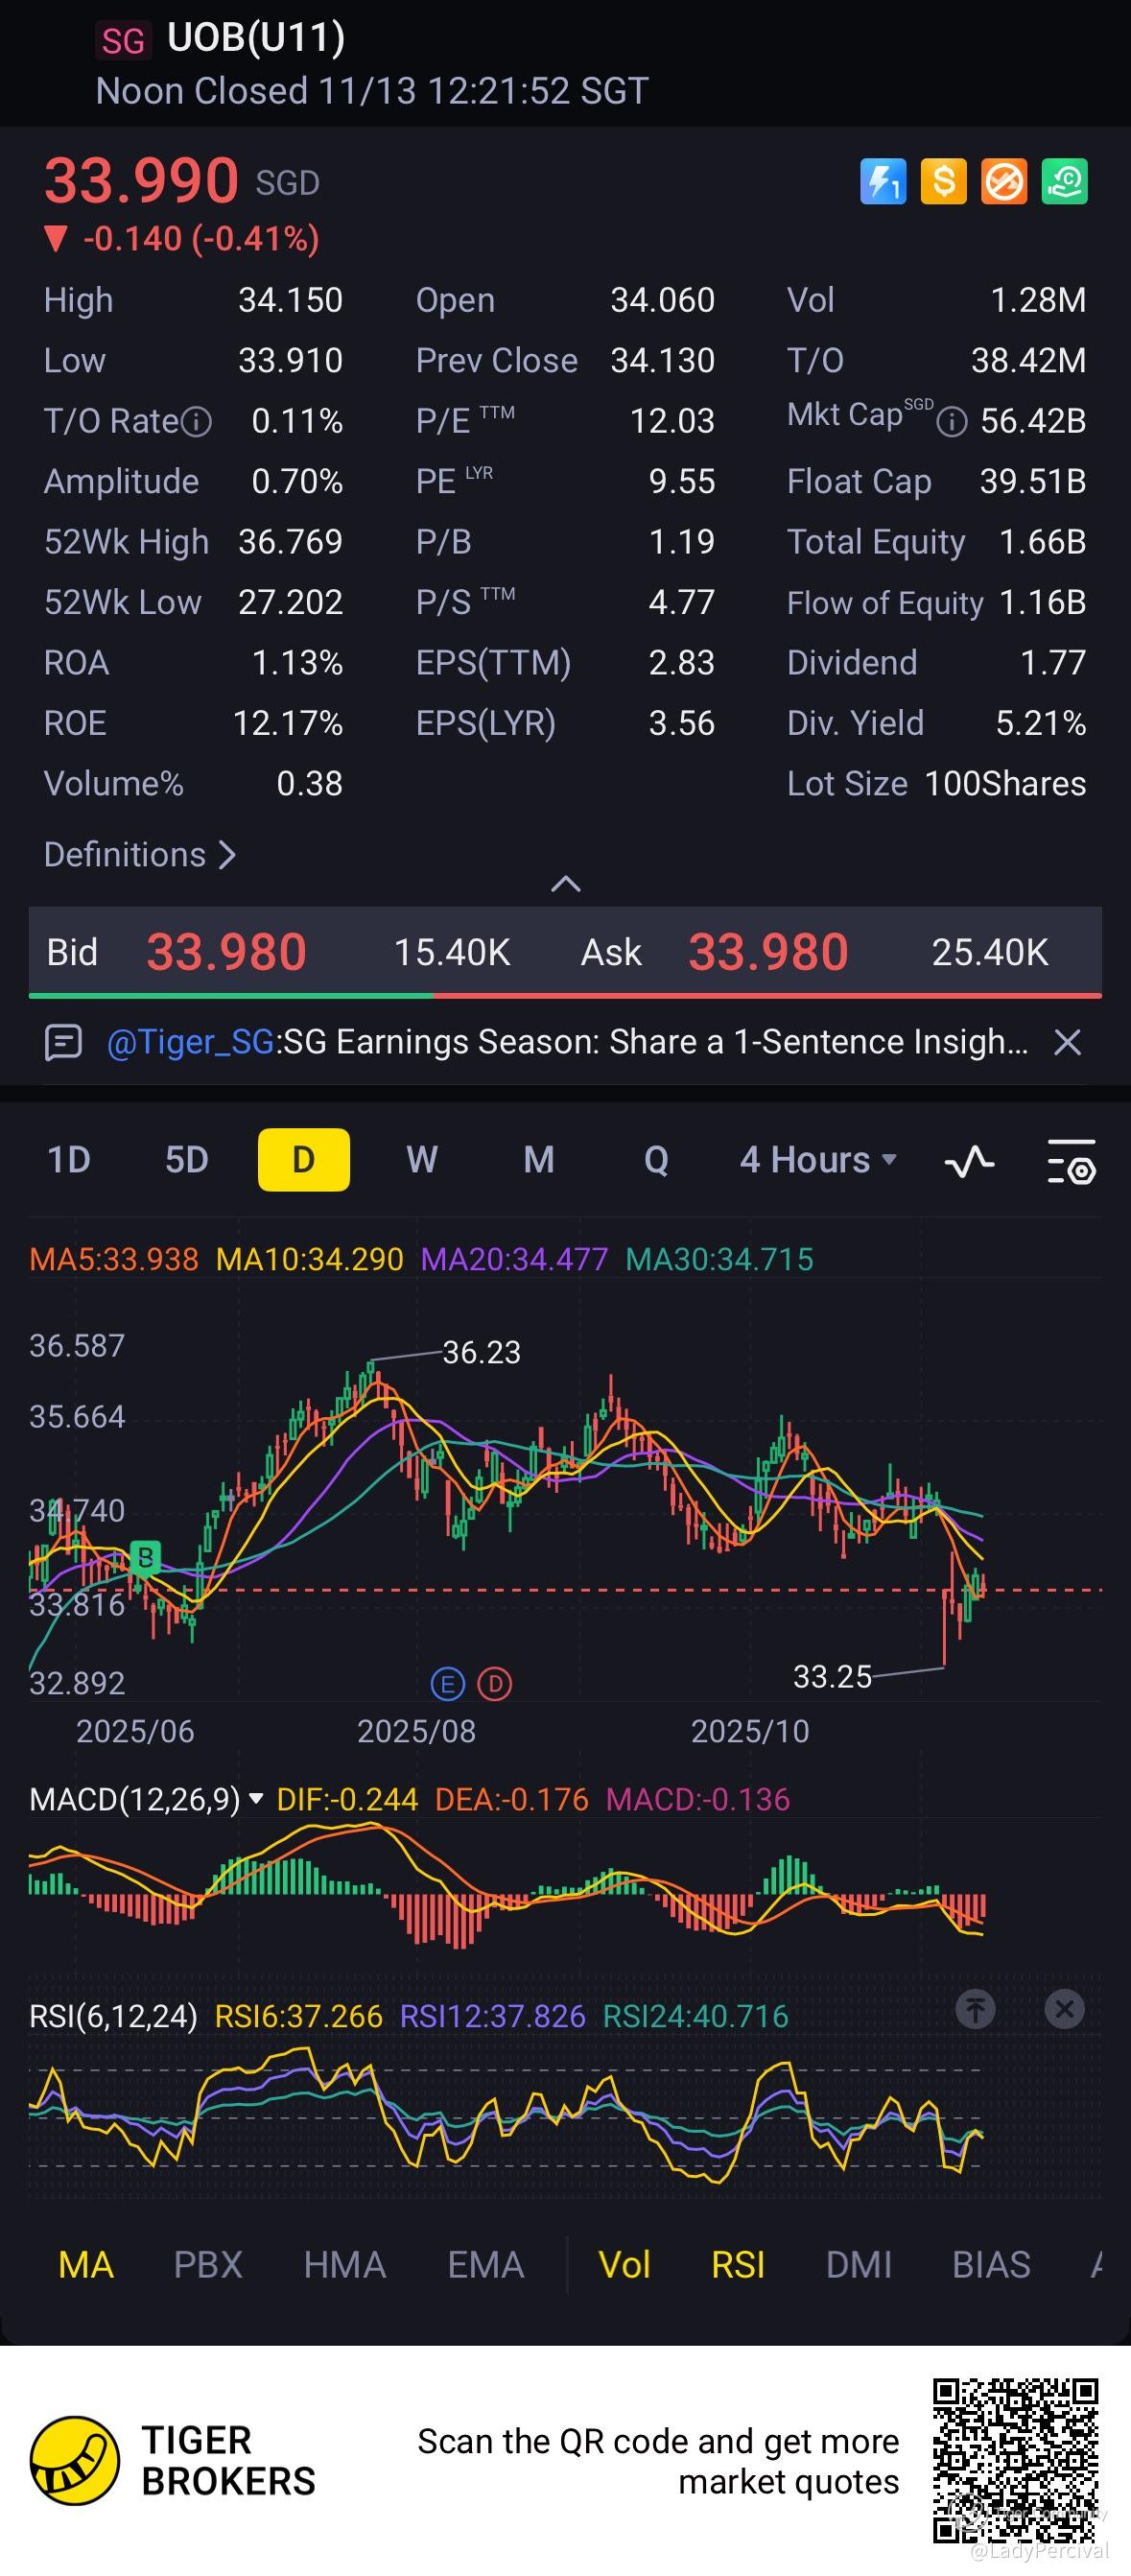This screenshot has height=2576, width=1131.
Task: Tap the RSI(6,12,24) label
Action: (x=113, y=2016)
